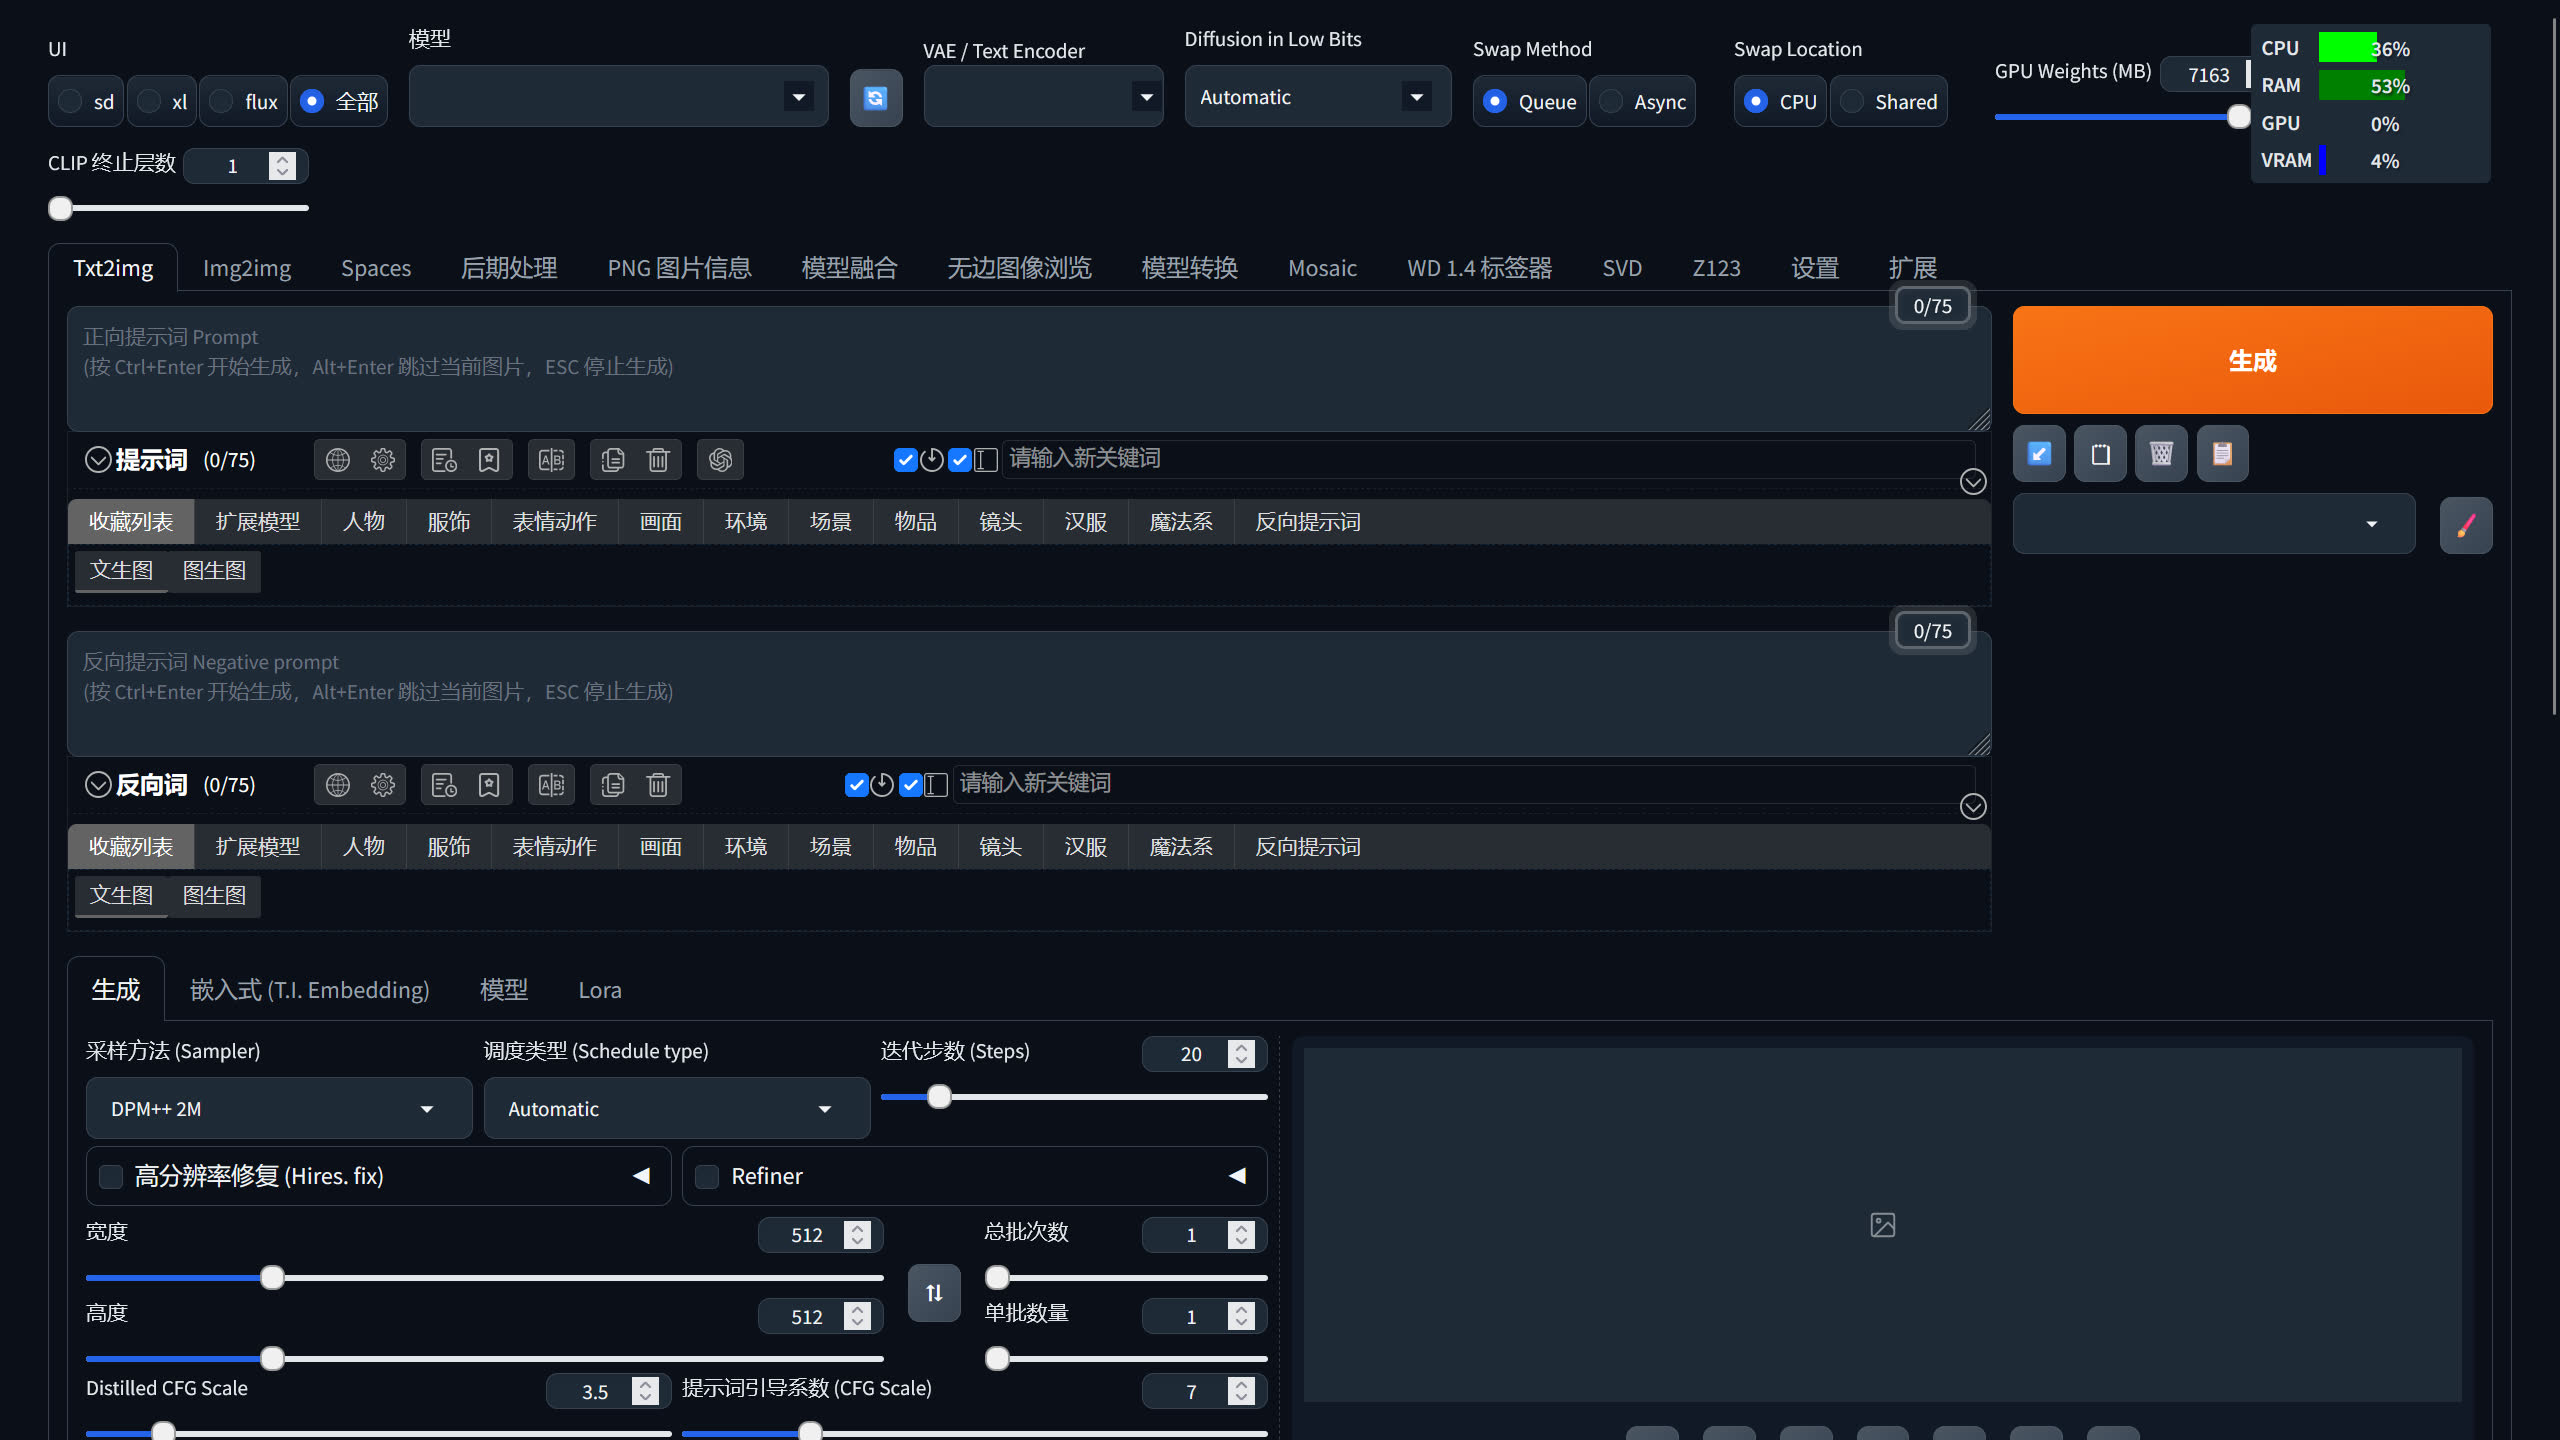2560x1440 pixels.
Task: Open the 模型 checkpoint dropdown
Action: [618, 97]
